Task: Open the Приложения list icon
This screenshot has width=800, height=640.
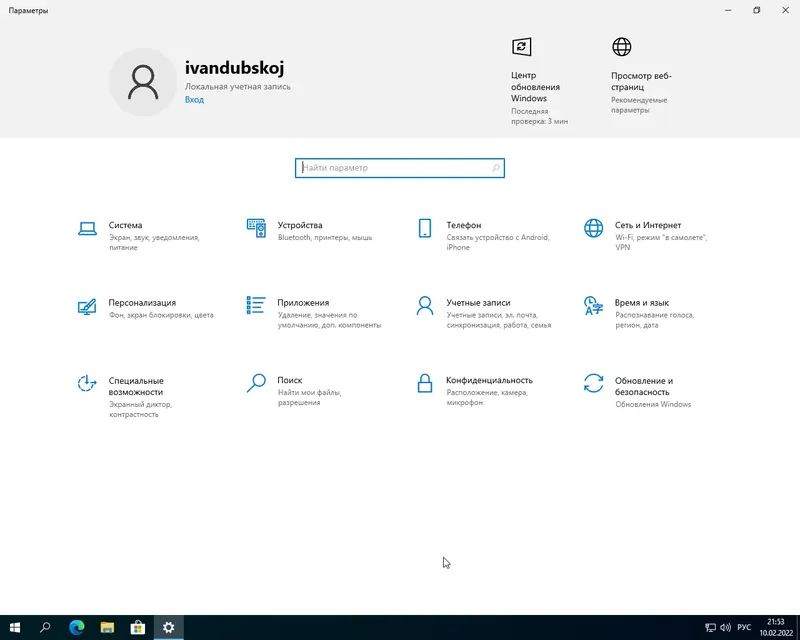Action: pyautogui.click(x=256, y=305)
